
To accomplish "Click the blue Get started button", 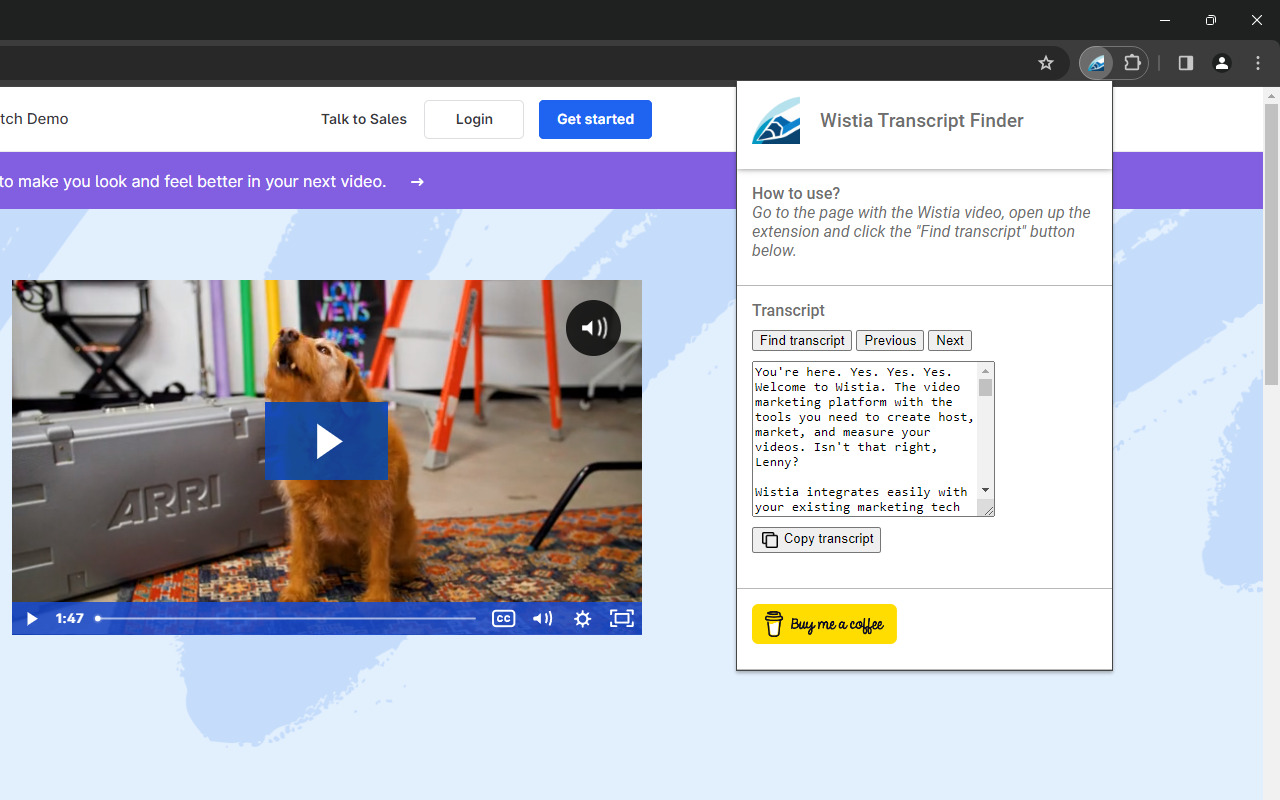I will tap(595, 119).
